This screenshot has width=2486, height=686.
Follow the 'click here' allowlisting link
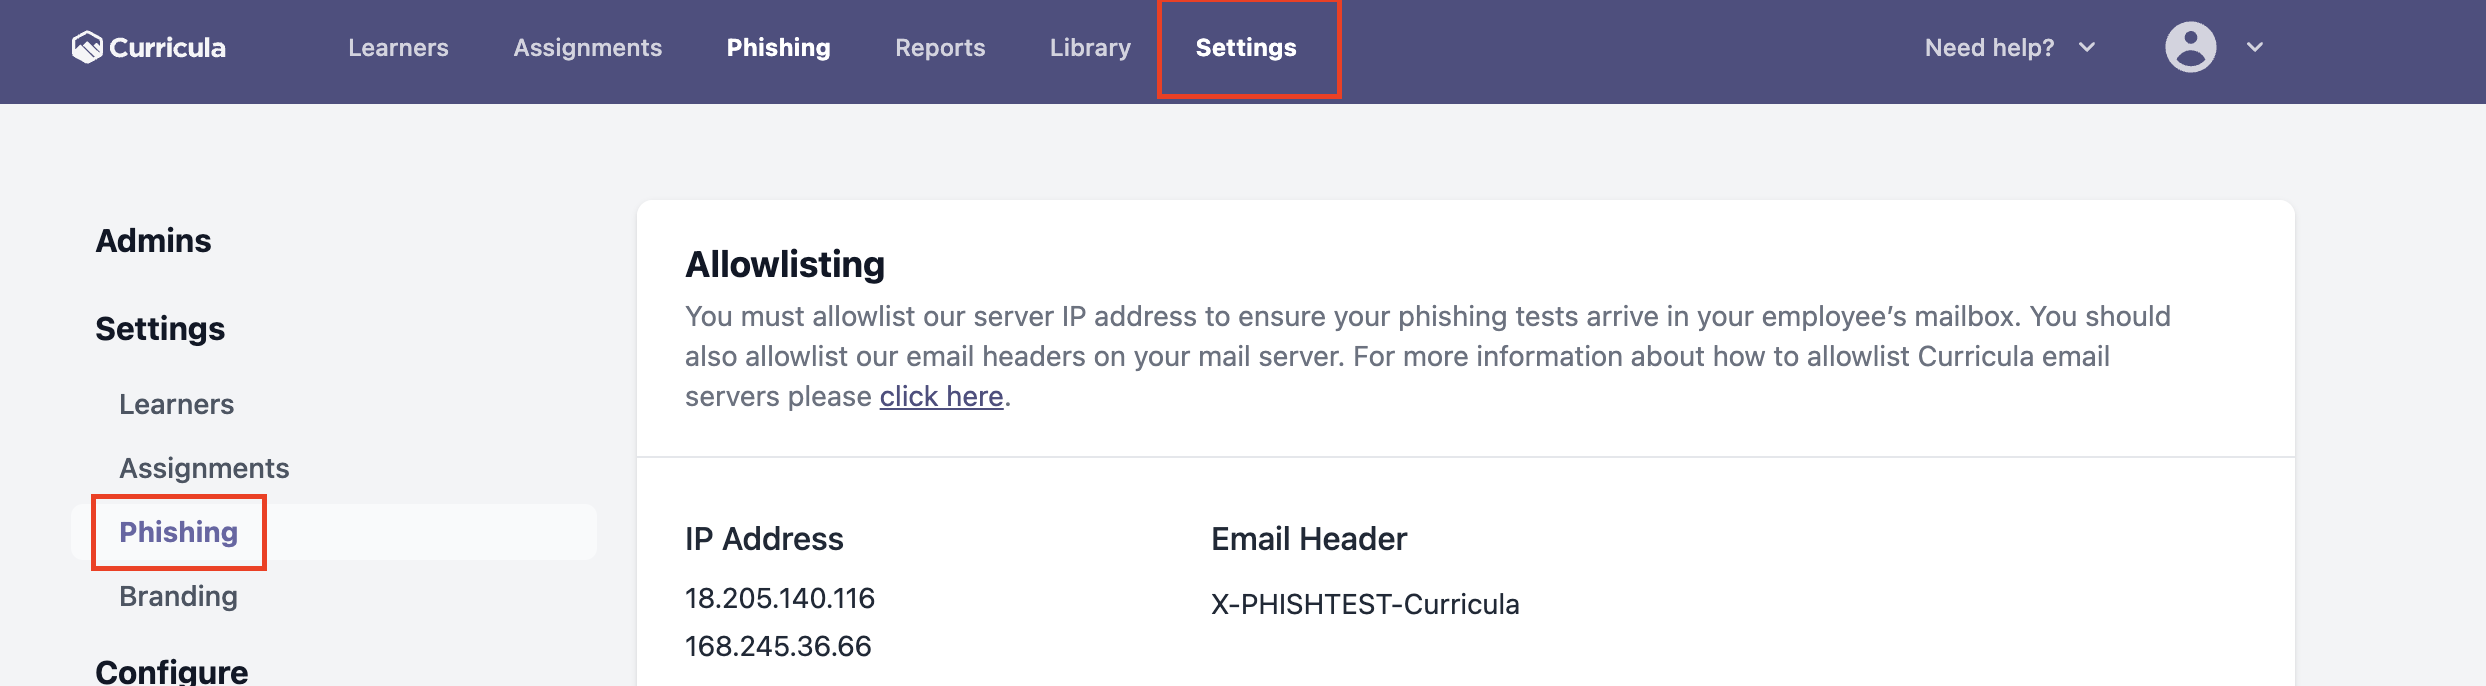tap(941, 396)
